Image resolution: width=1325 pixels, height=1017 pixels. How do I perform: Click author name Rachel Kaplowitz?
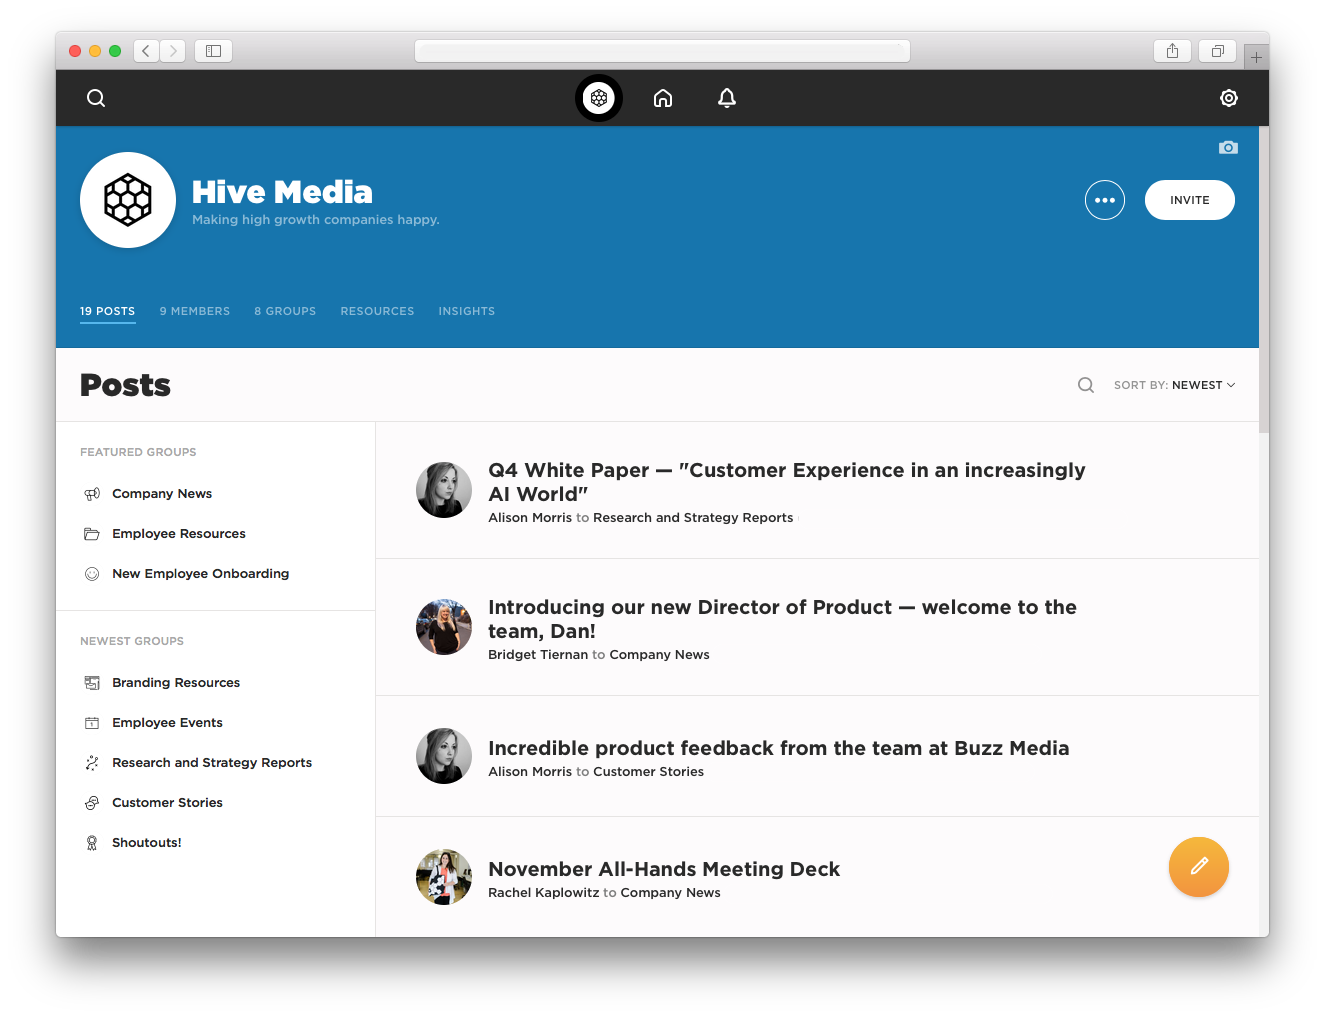point(544,893)
